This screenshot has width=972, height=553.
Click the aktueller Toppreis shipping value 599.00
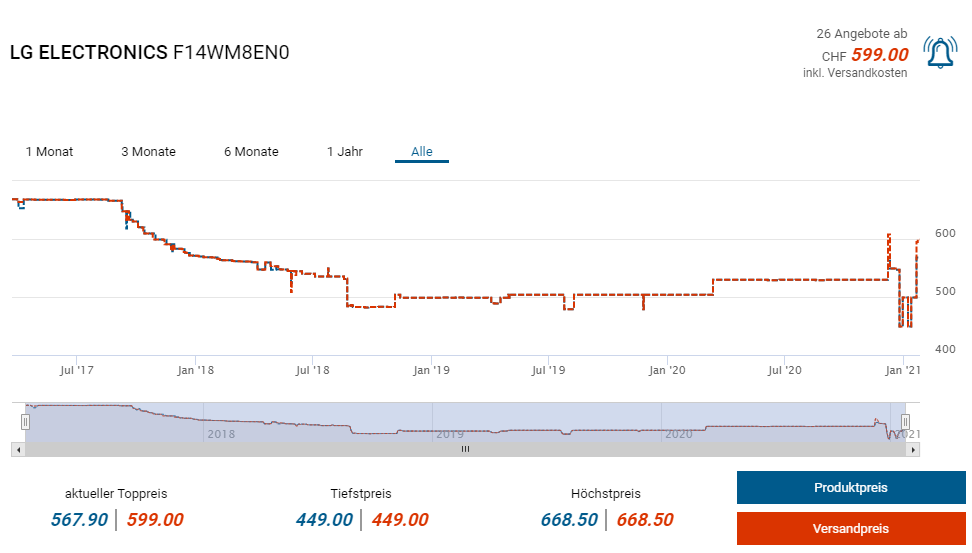pyautogui.click(x=155, y=520)
